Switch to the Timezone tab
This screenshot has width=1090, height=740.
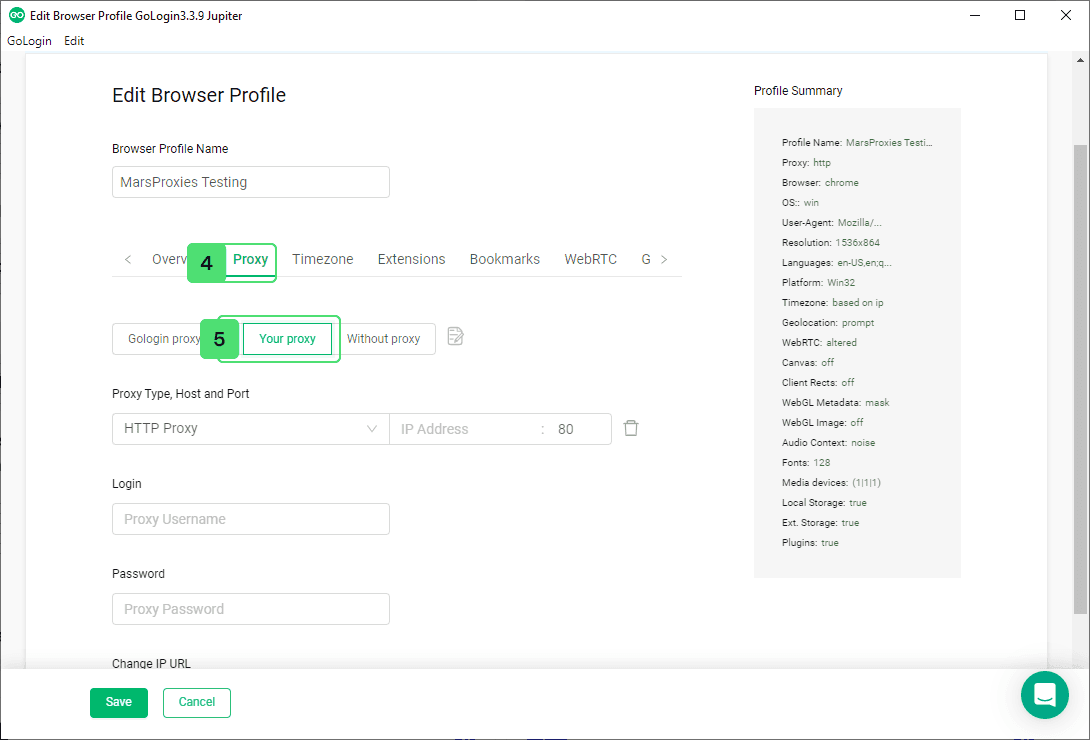pos(322,259)
